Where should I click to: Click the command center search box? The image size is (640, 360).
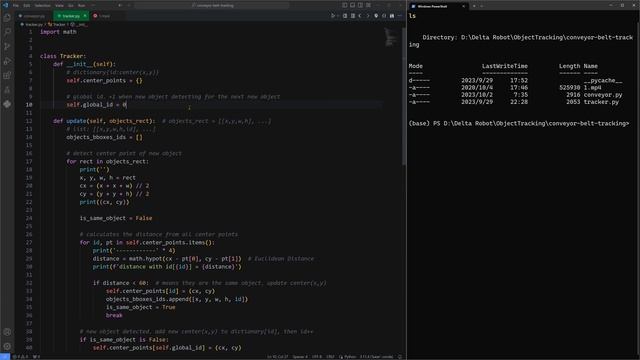(x=212, y=6)
